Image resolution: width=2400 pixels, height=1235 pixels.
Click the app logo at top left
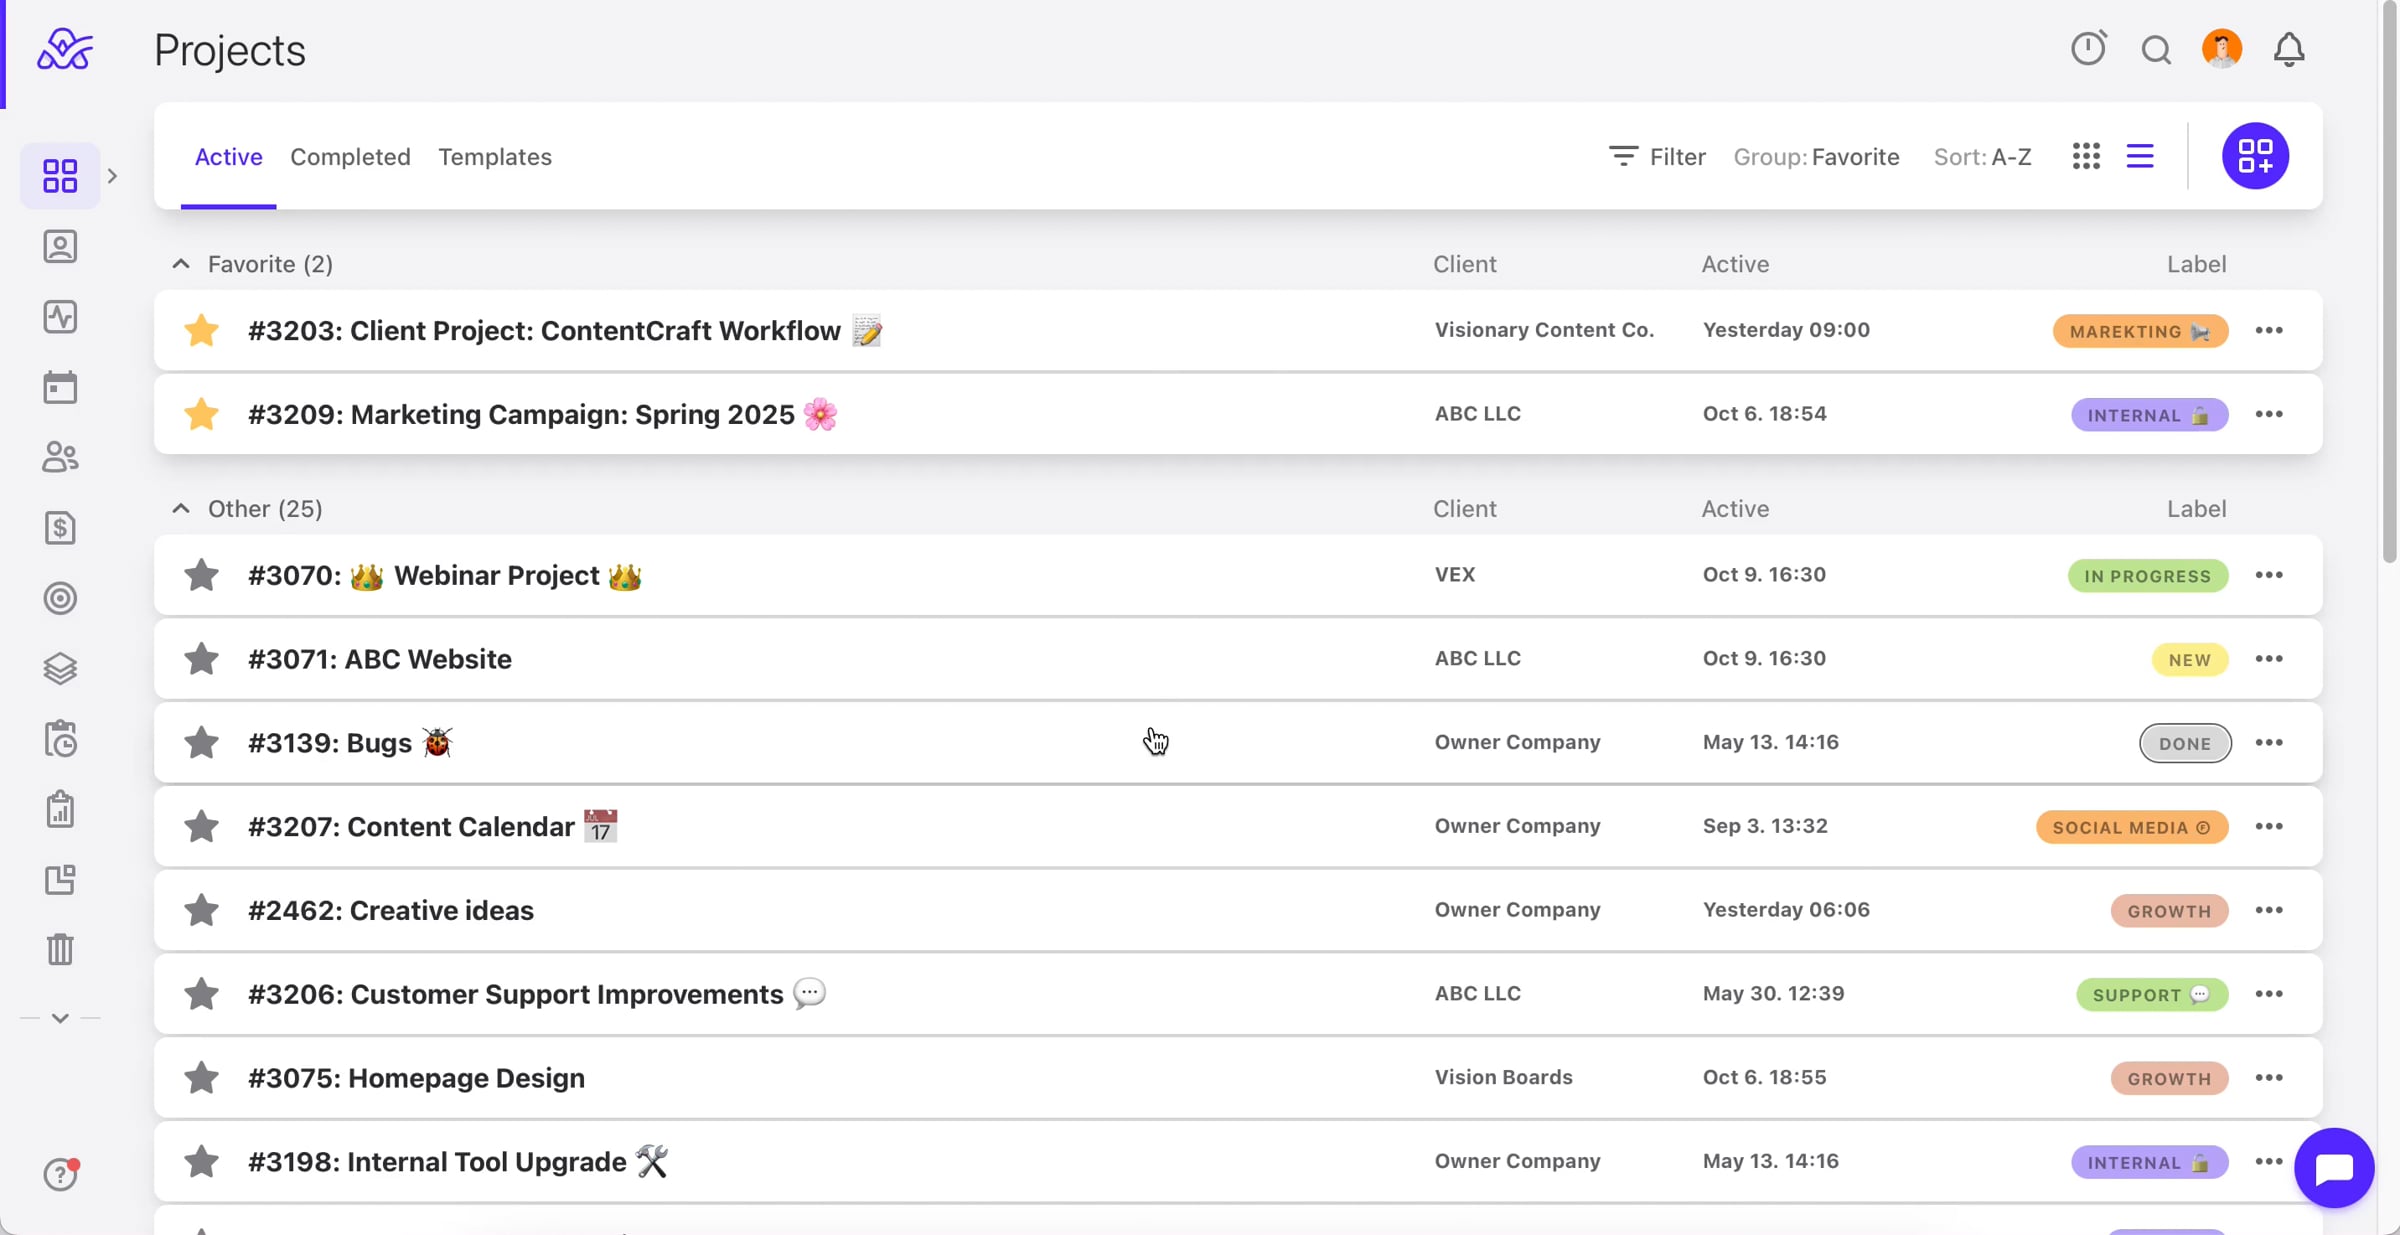point(65,49)
